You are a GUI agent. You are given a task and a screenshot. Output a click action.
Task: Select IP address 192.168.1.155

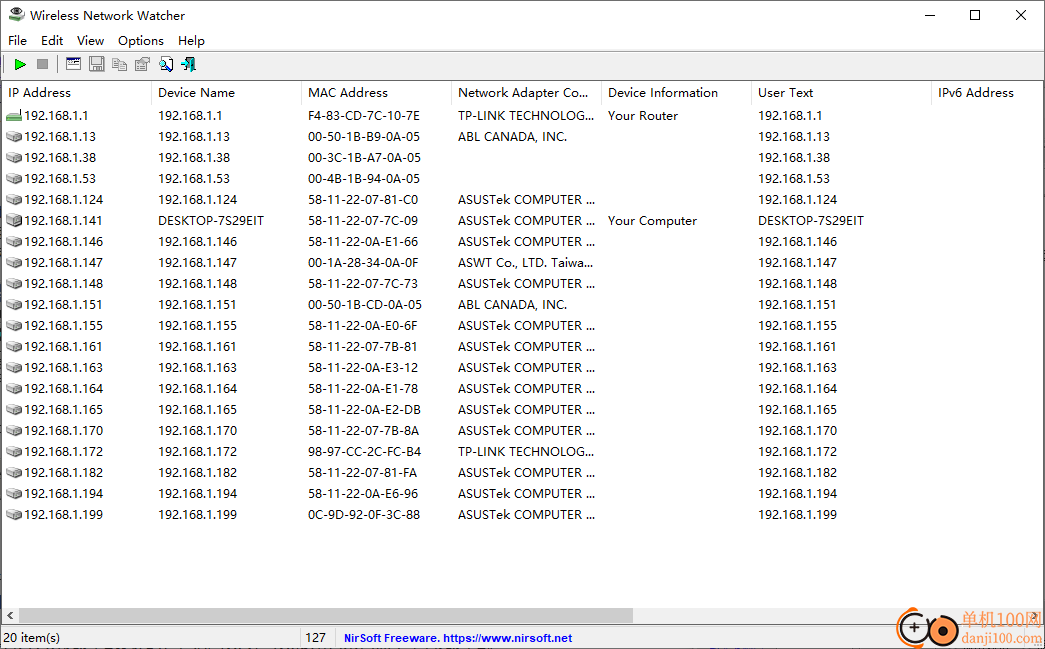tap(64, 326)
